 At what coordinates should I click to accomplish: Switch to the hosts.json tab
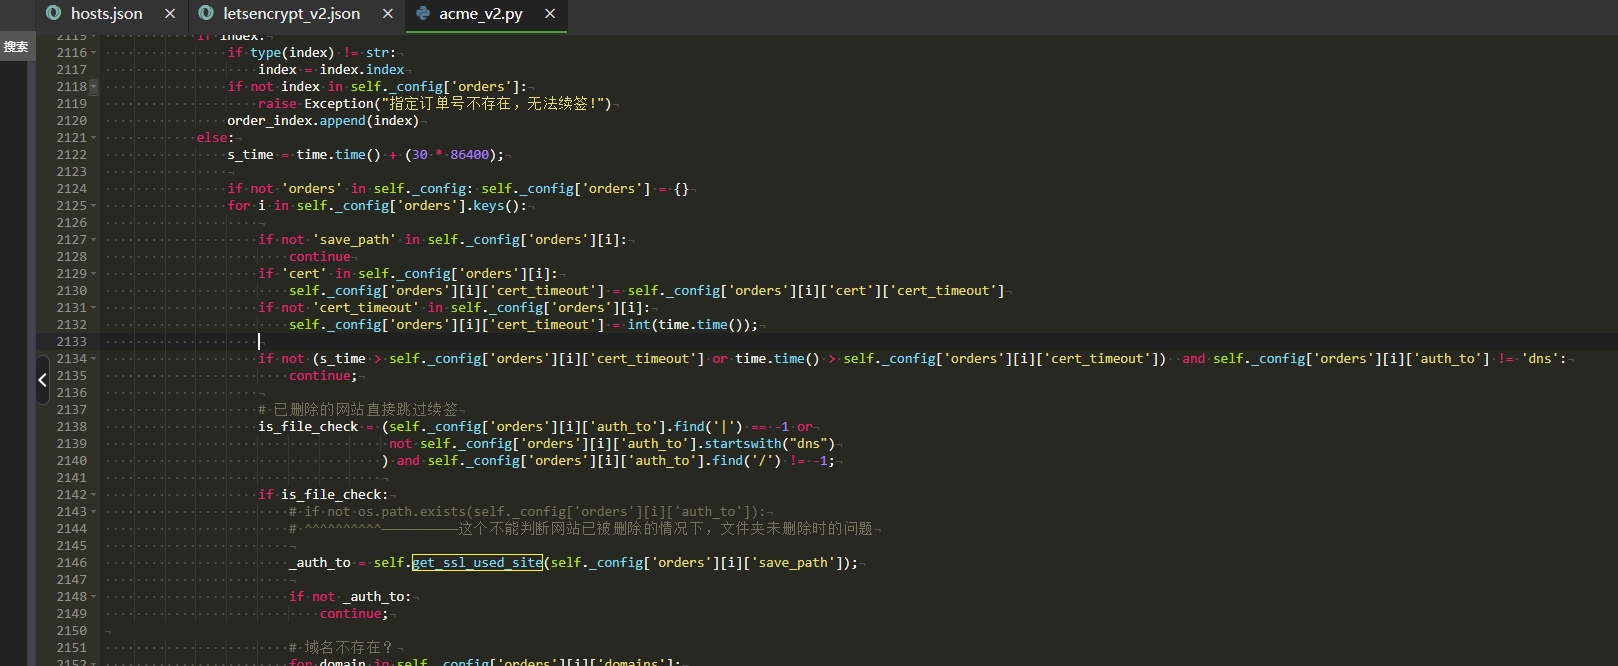pyautogui.click(x=106, y=14)
